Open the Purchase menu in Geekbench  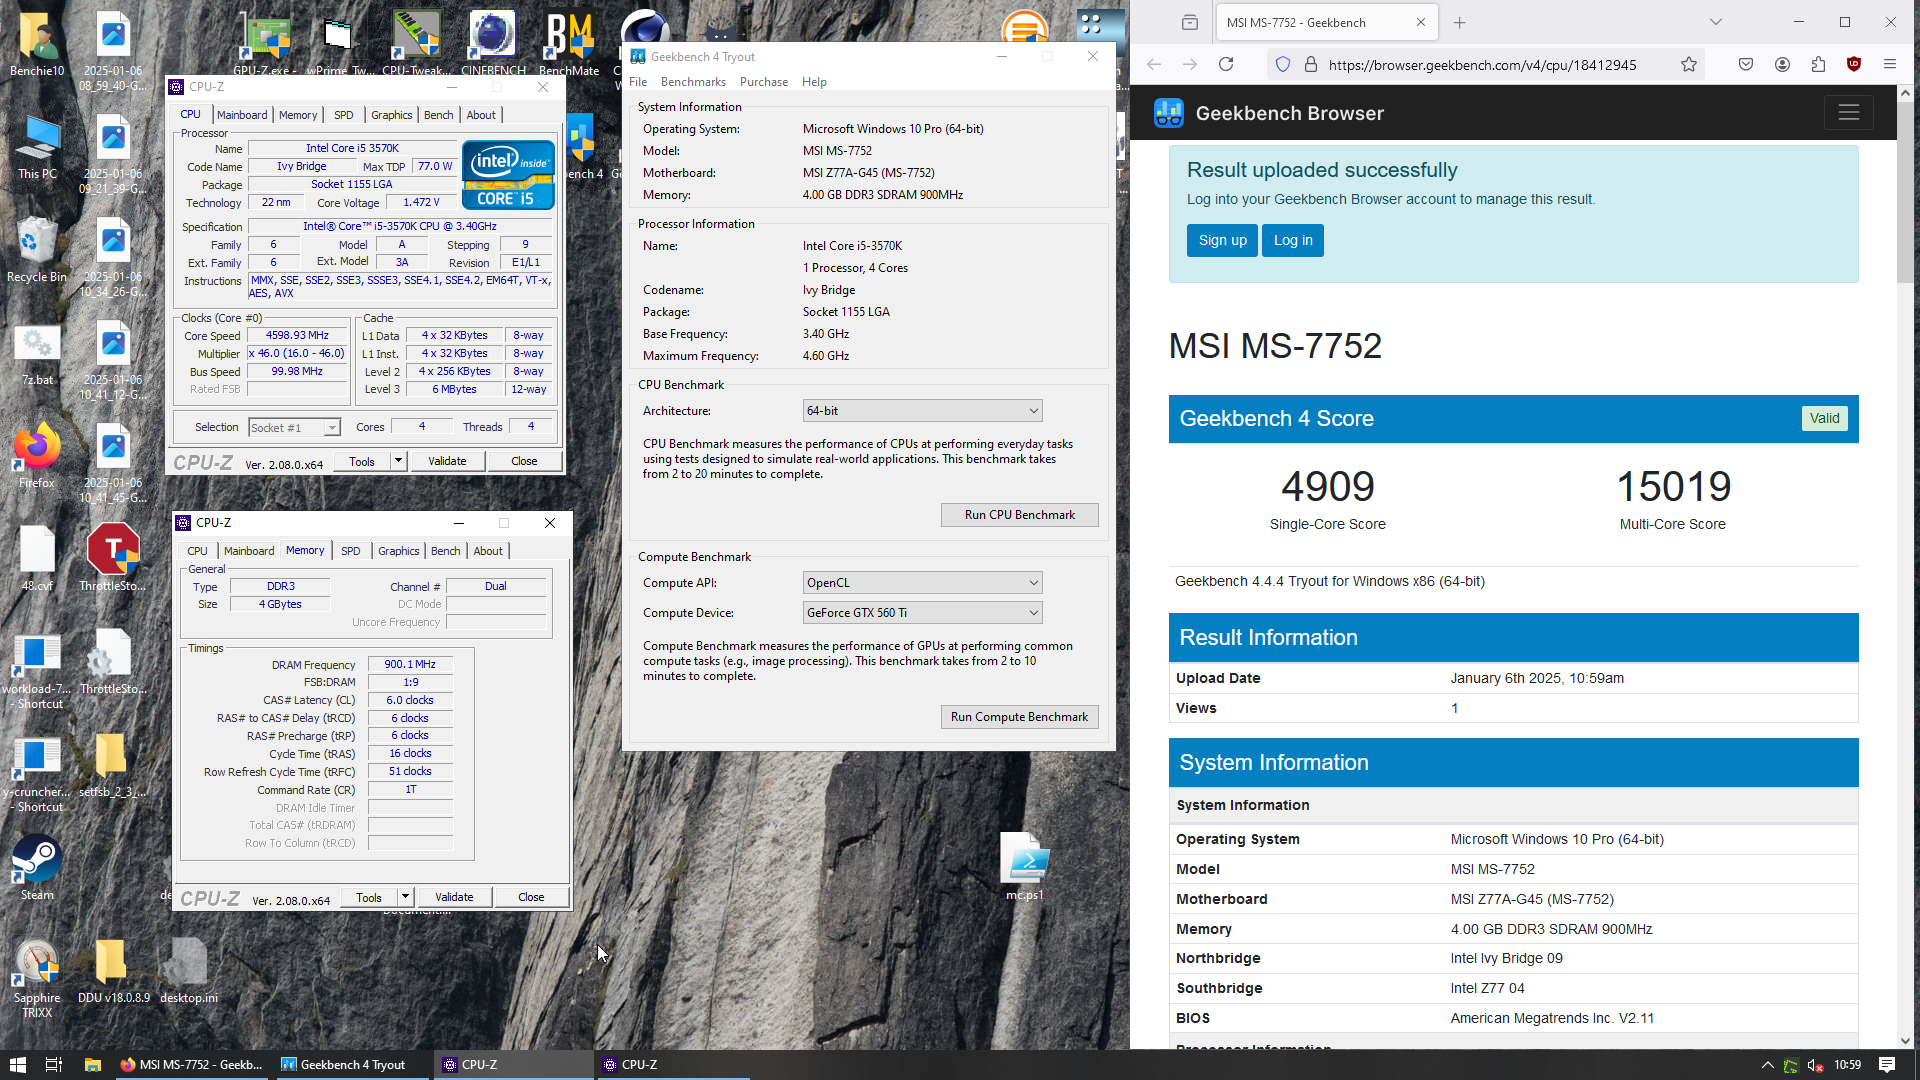click(764, 82)
